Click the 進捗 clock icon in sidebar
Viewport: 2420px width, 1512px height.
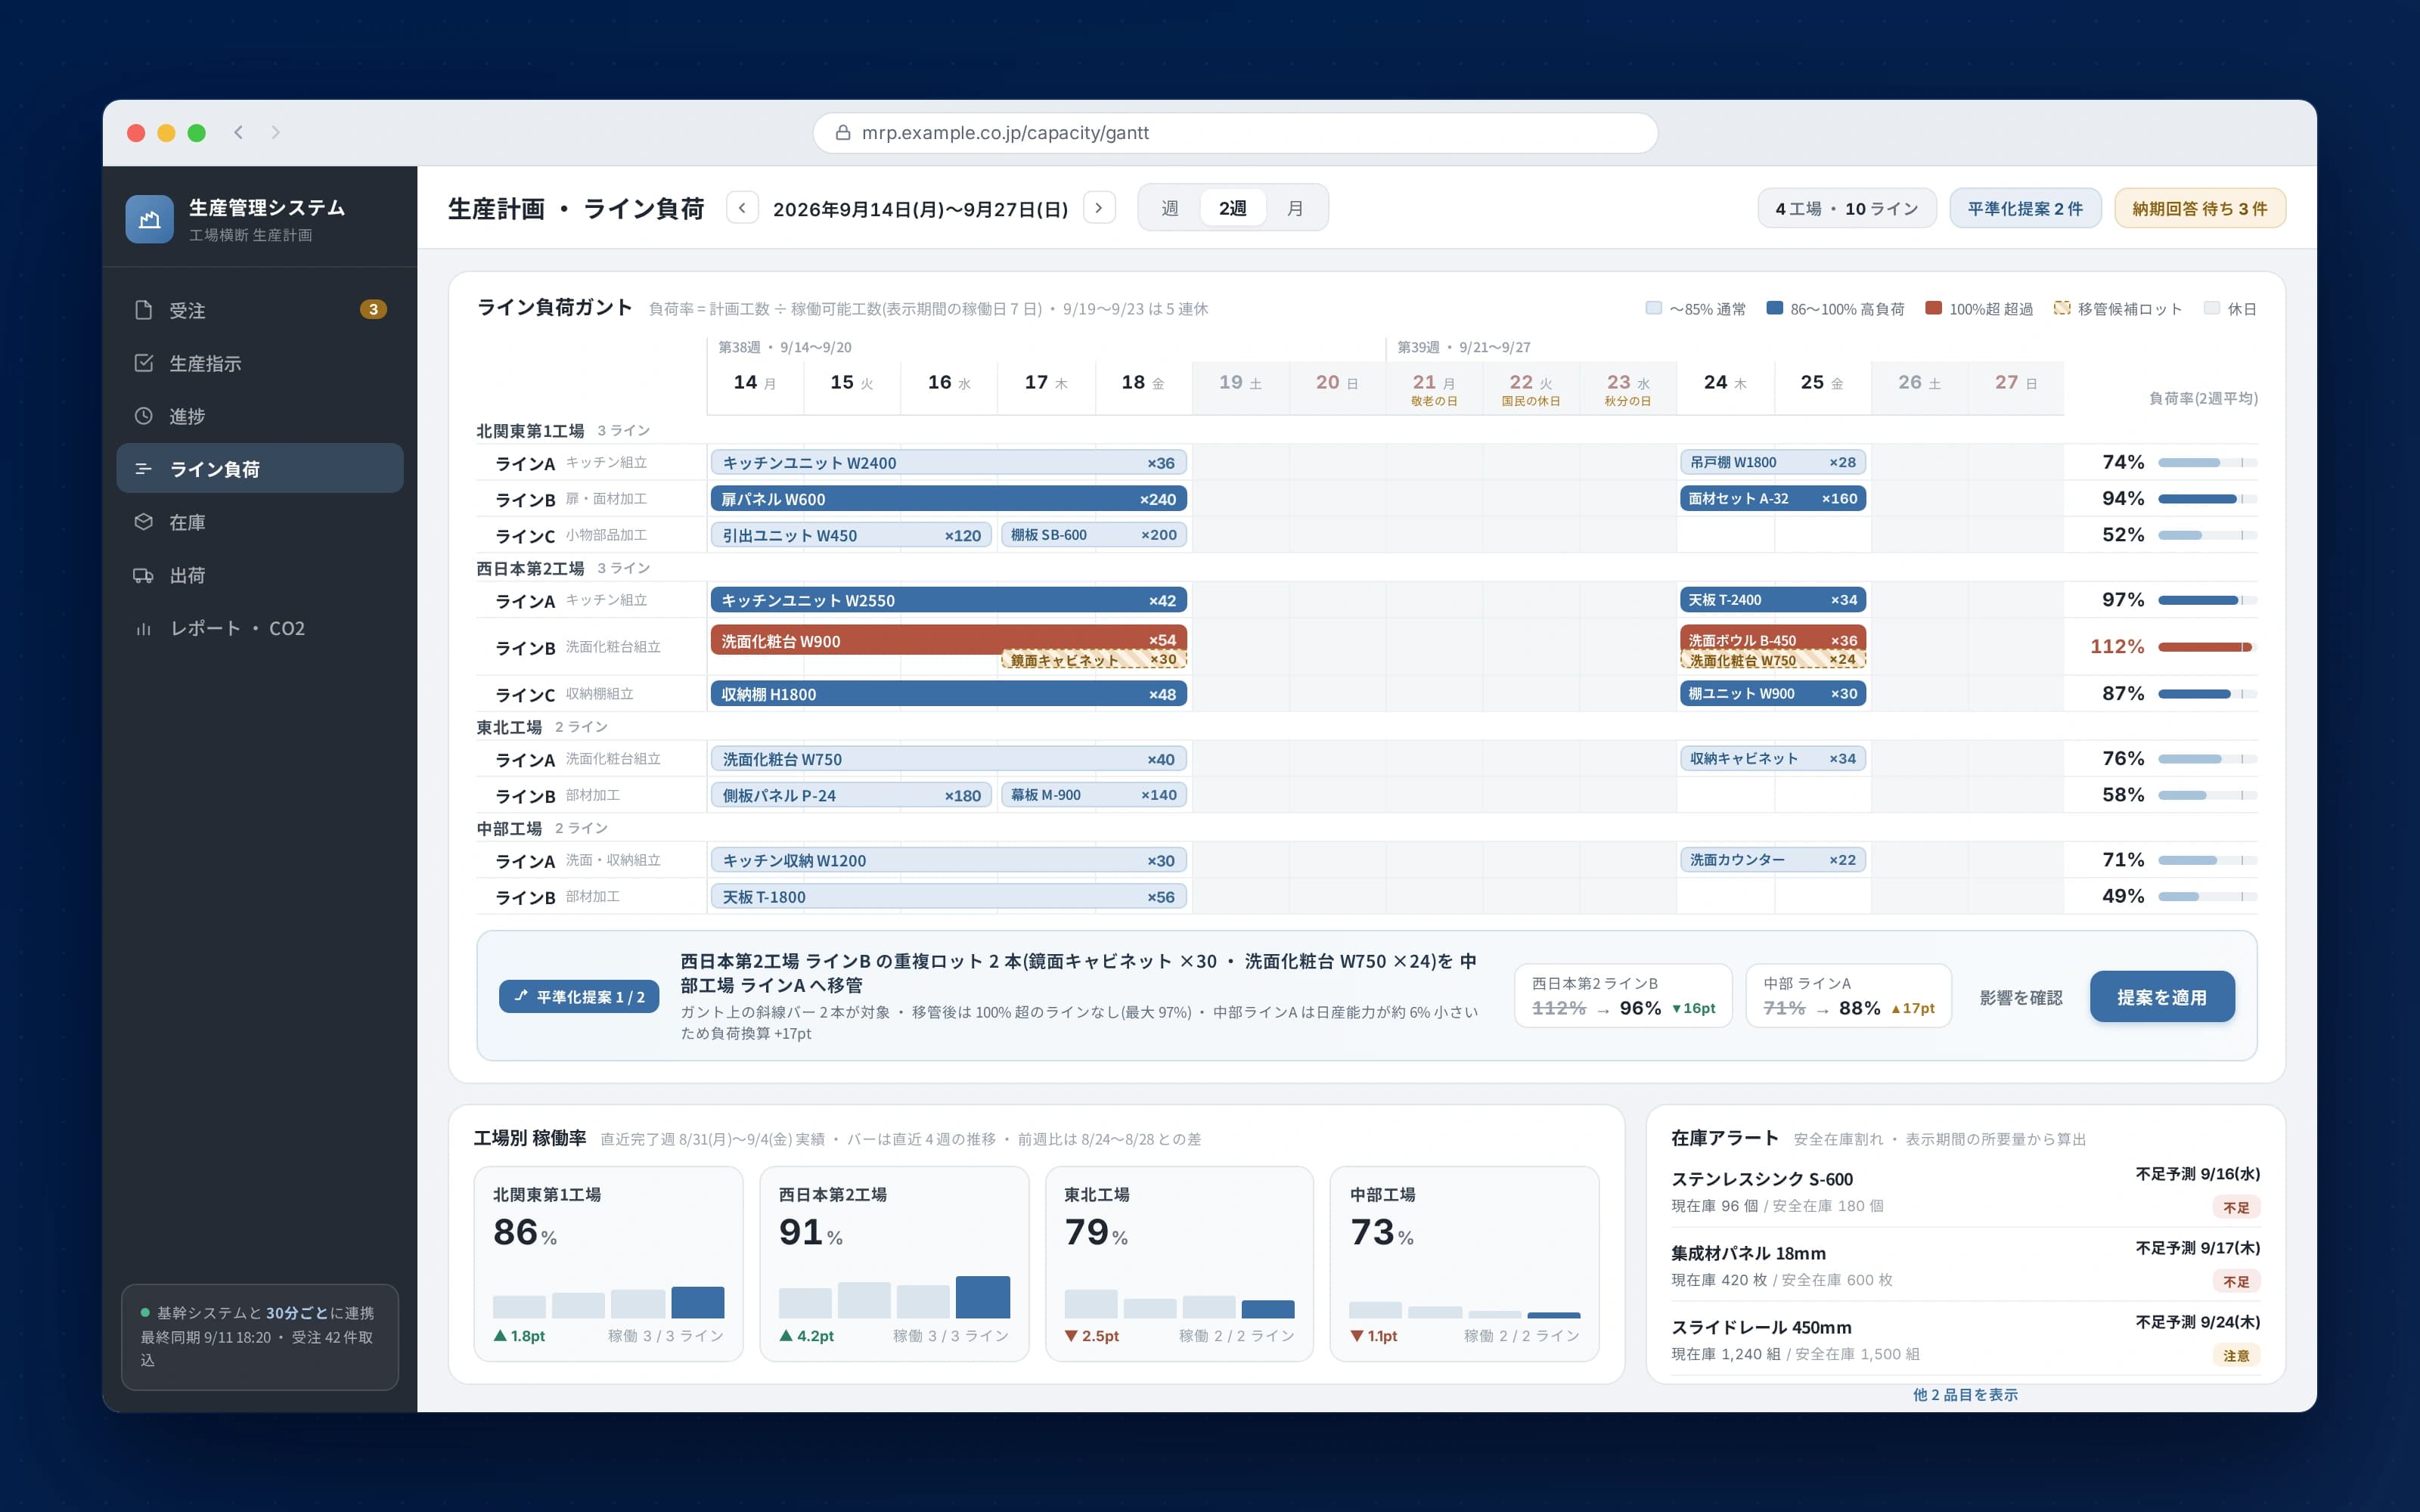click(x=144, y=416)
